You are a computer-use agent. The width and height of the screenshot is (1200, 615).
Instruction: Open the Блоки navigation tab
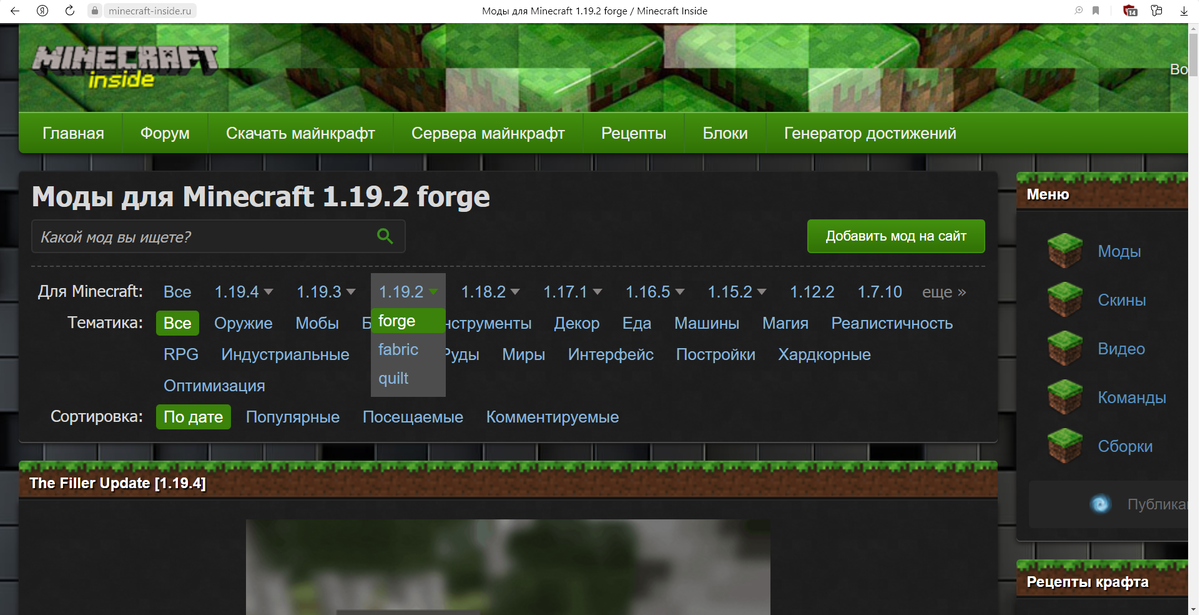(x=725, y=133)
